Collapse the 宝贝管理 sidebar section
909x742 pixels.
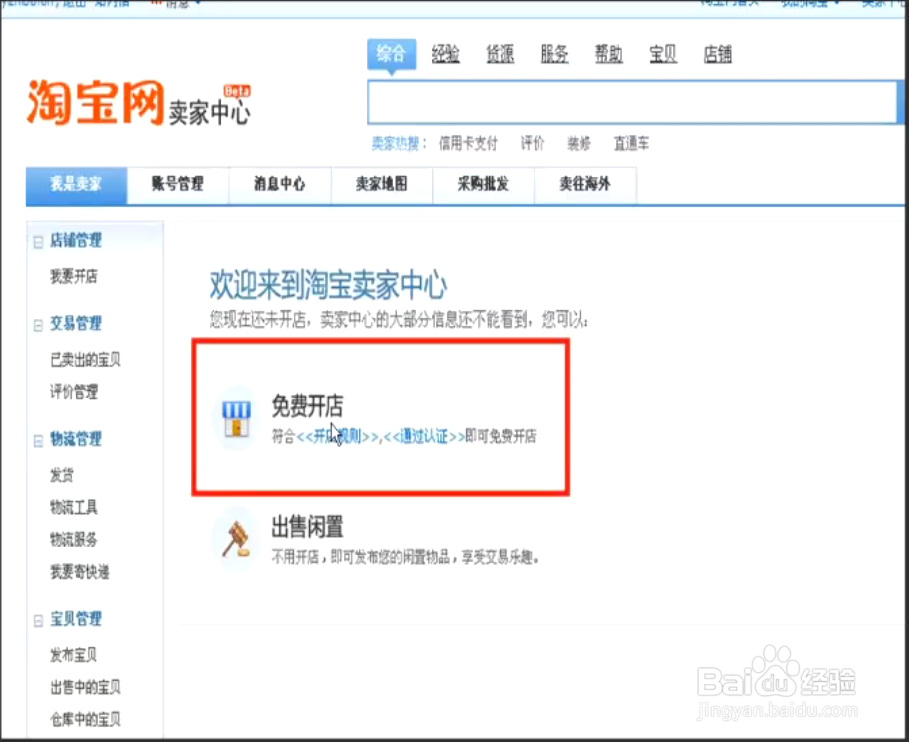click(x=38, y=620)
